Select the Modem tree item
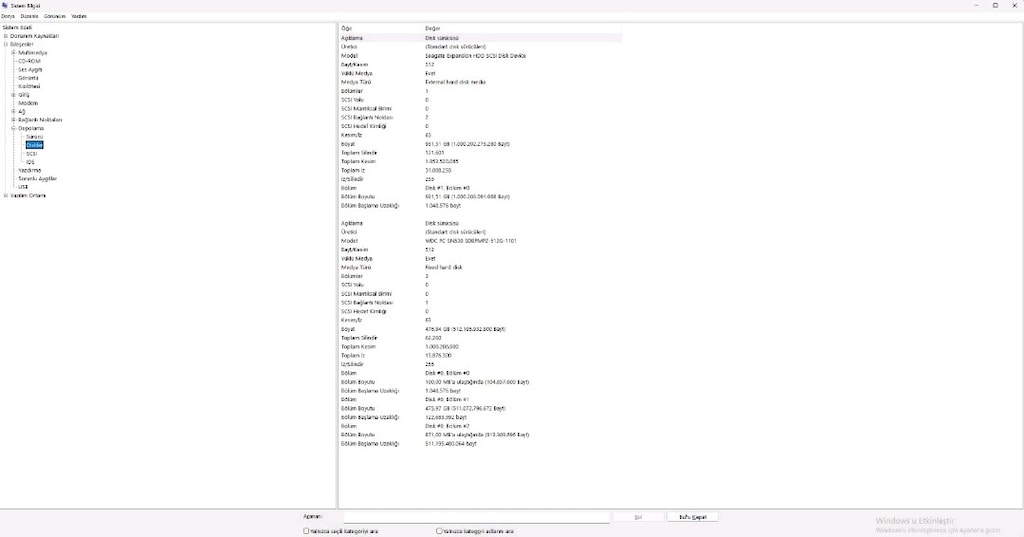Viewport: 1024px width, 537px height. [x=28, y=103]
